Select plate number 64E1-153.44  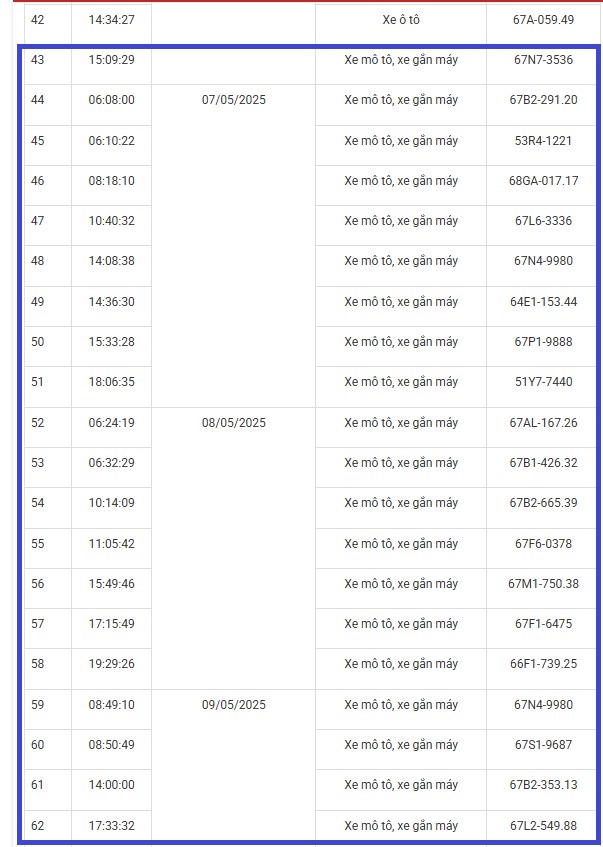[x=543, y=302]
